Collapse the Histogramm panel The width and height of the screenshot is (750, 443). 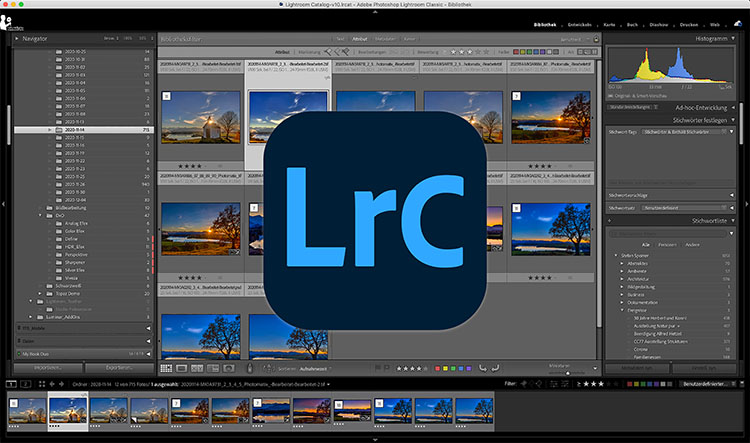(733, 38)
